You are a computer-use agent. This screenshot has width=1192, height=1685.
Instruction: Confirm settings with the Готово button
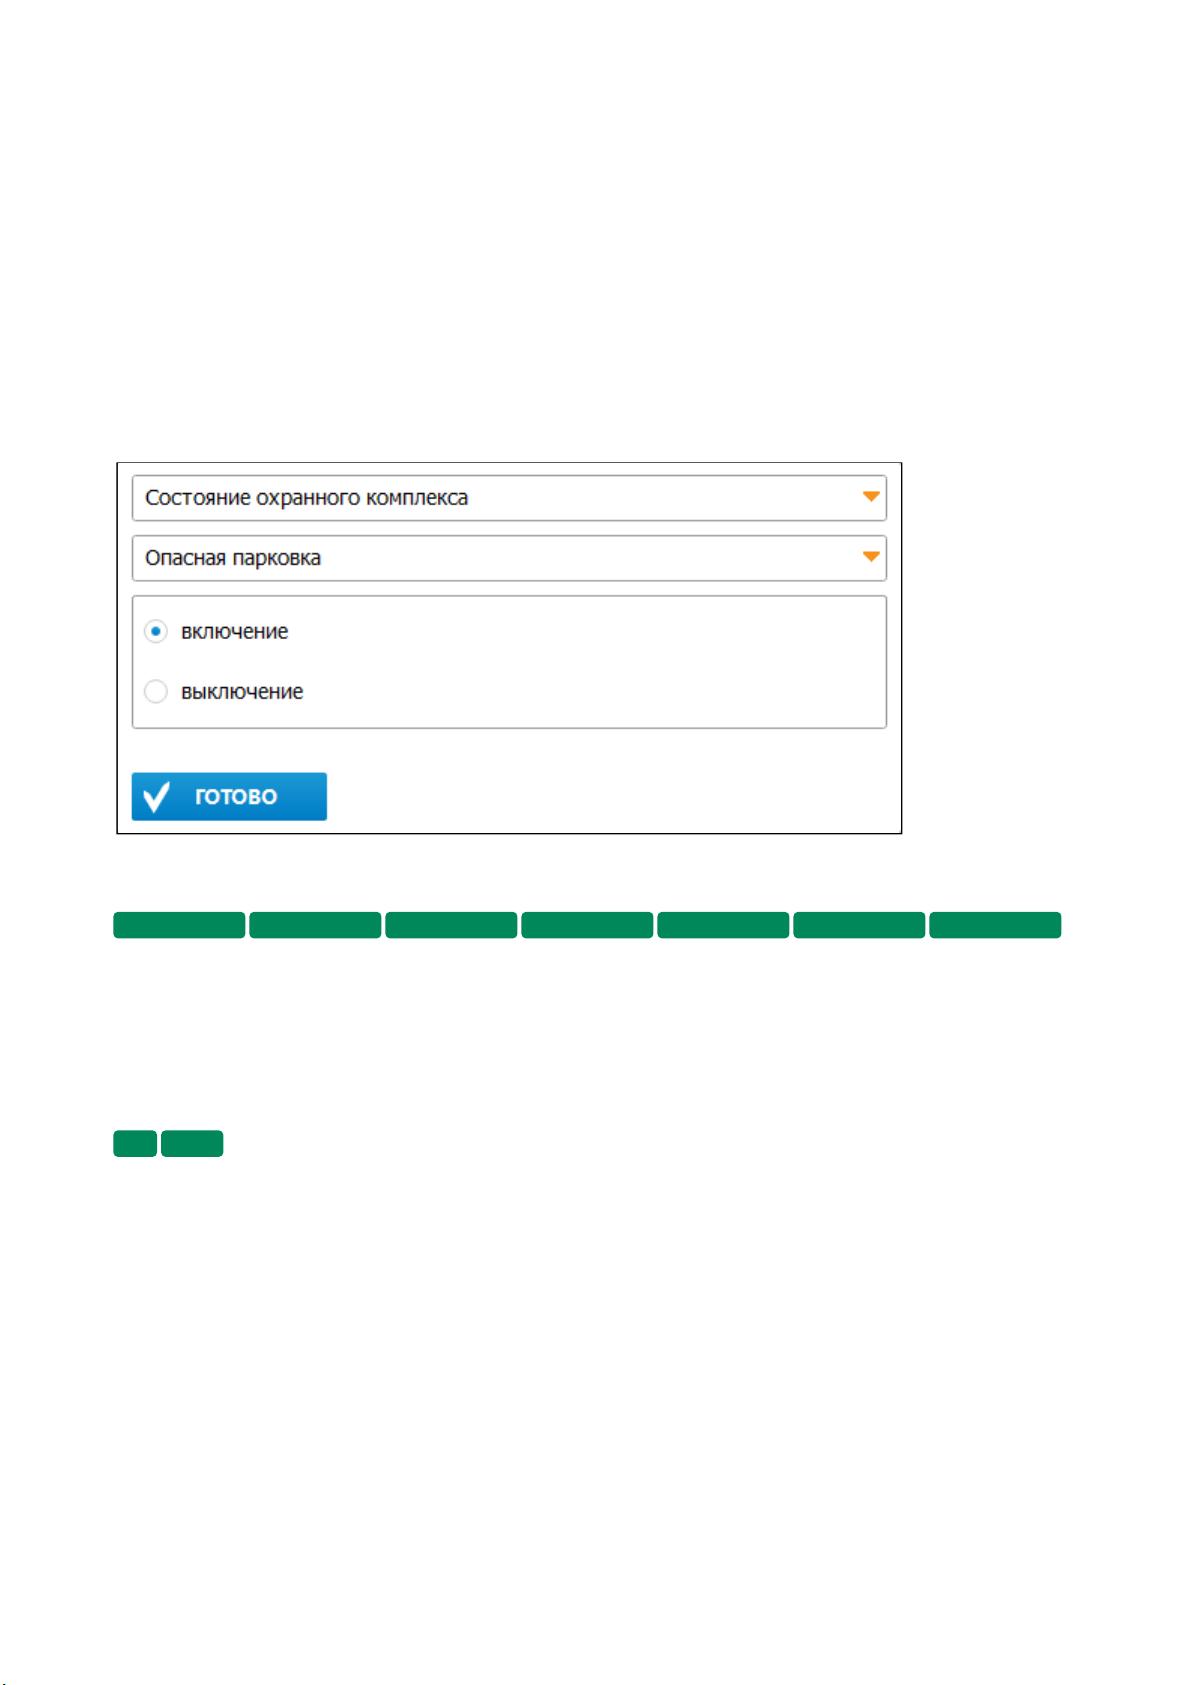(229, 796)
